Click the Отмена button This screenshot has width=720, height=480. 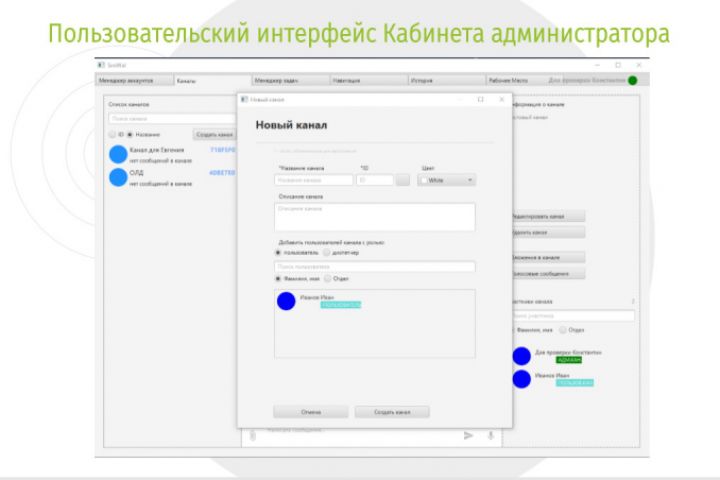click(311, 412)
